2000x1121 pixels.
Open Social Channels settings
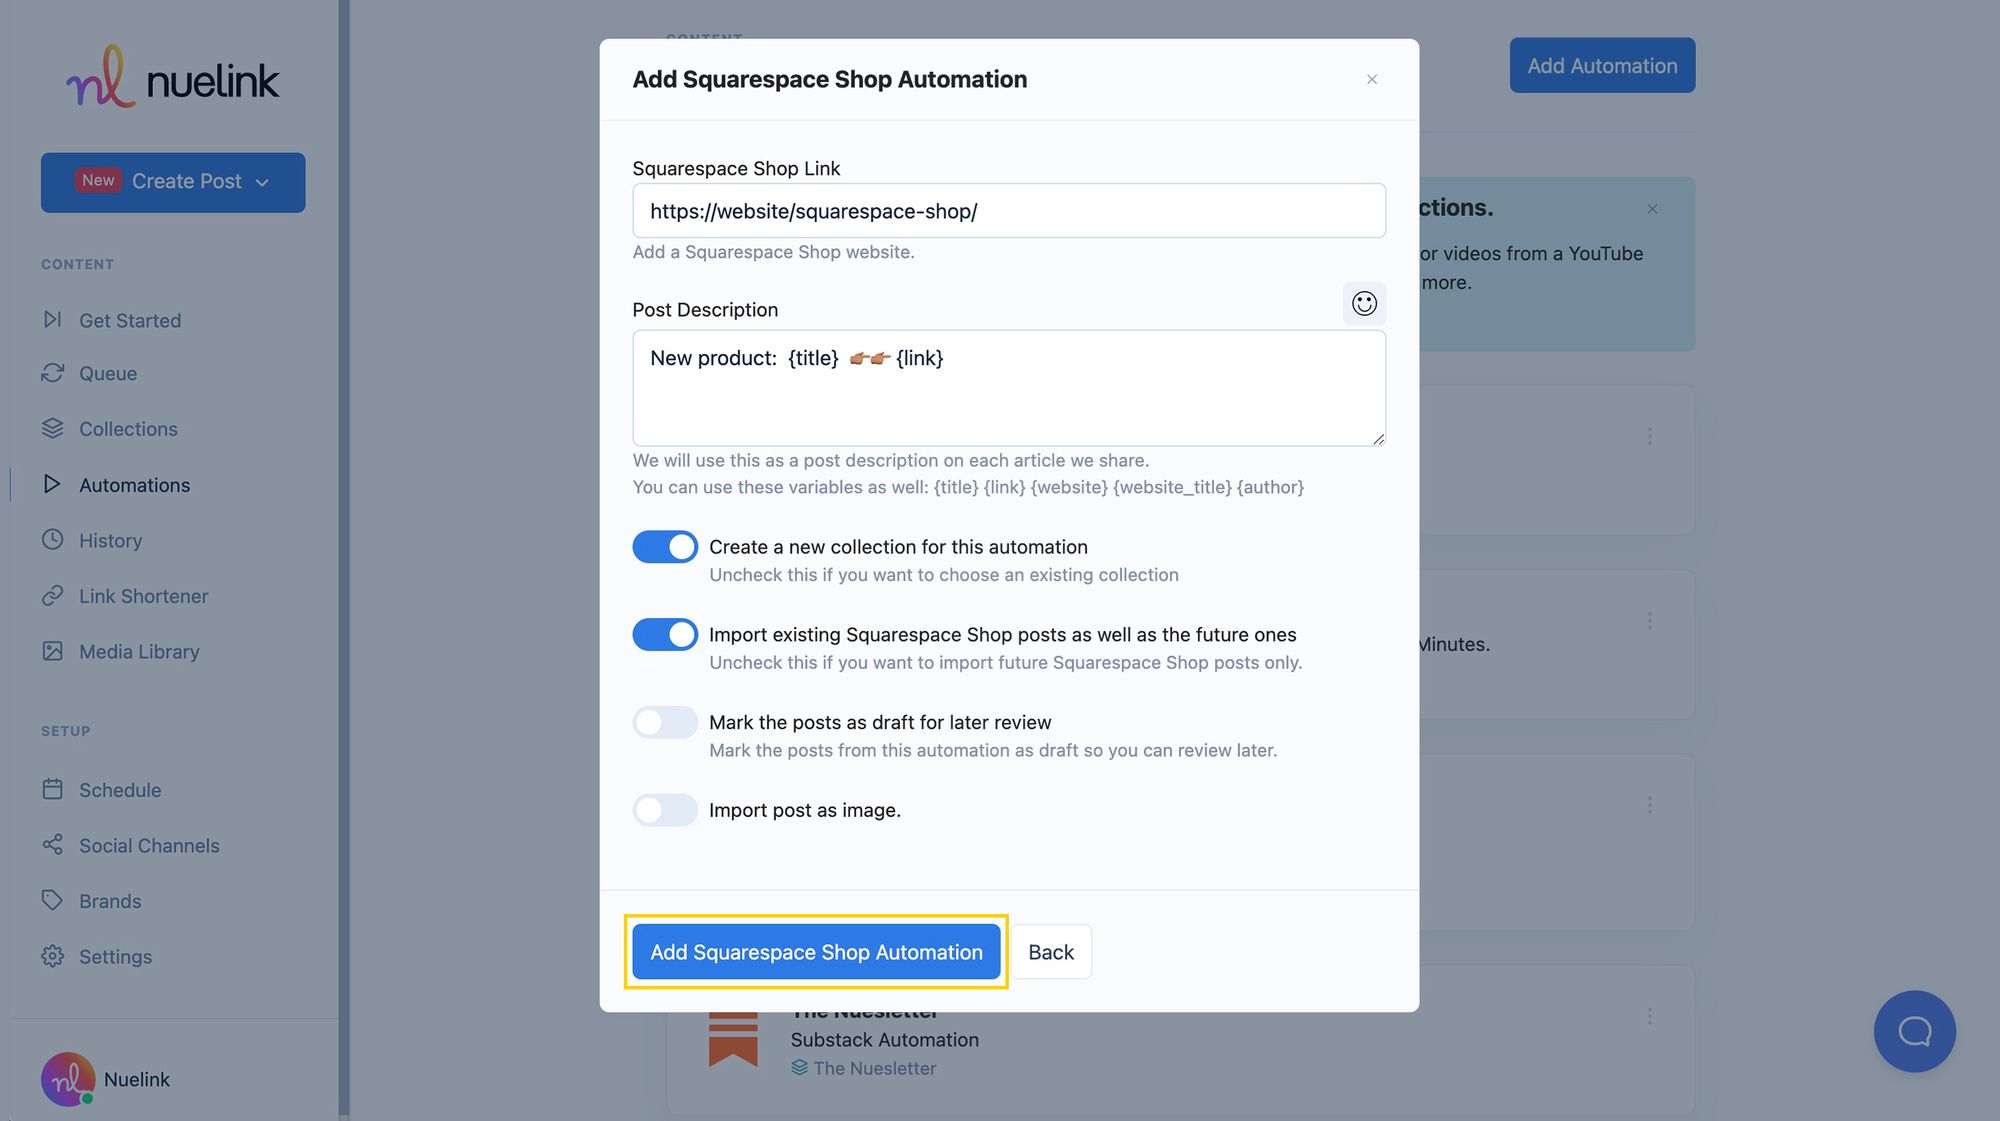(x=148, y=845)
